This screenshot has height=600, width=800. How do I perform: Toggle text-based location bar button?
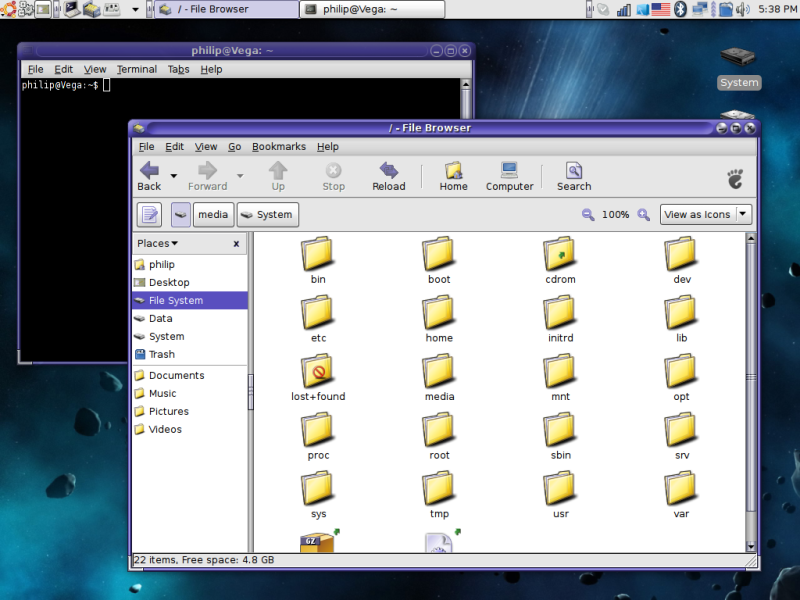(149, 215)
